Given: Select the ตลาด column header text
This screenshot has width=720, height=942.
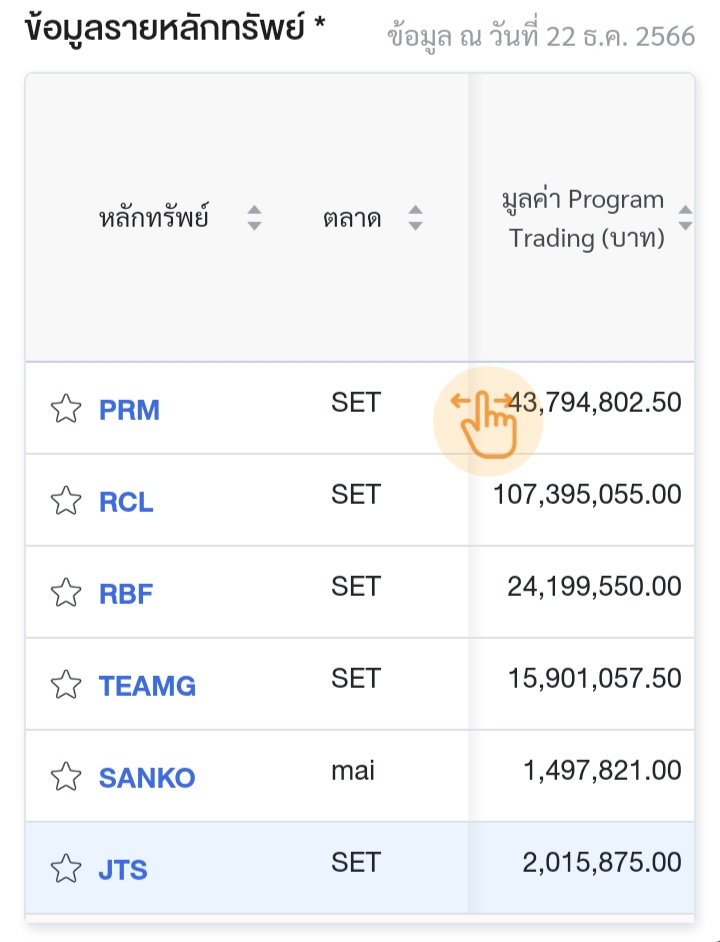Looking at the screenshot, I should pos(352,218).
